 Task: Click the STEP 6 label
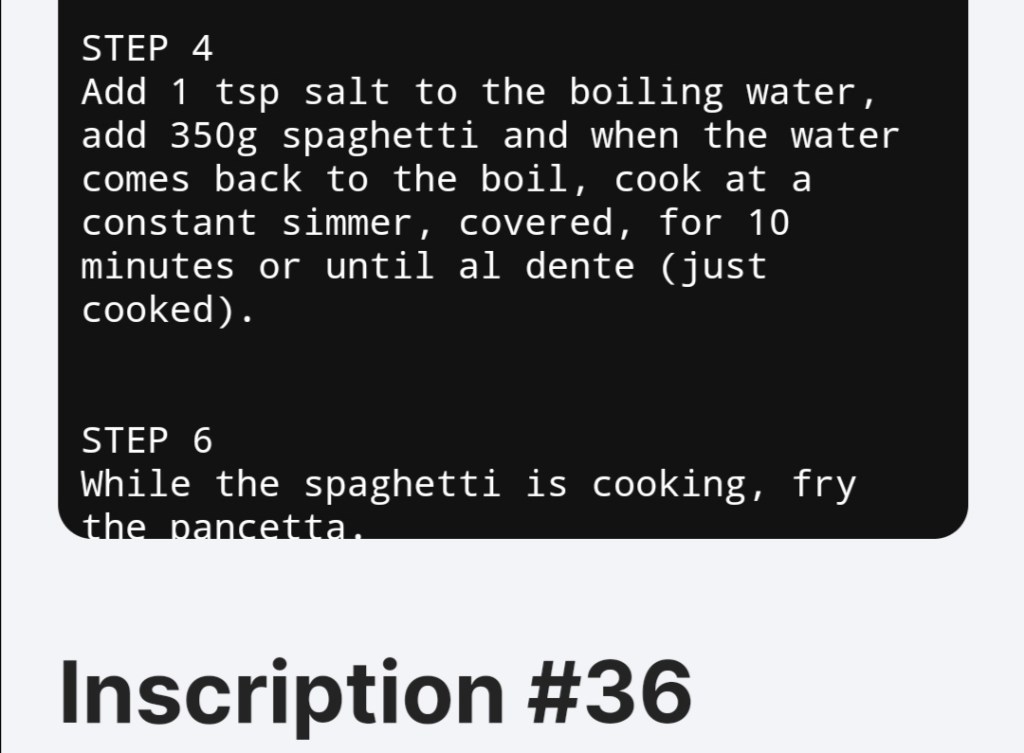[147, 440]
